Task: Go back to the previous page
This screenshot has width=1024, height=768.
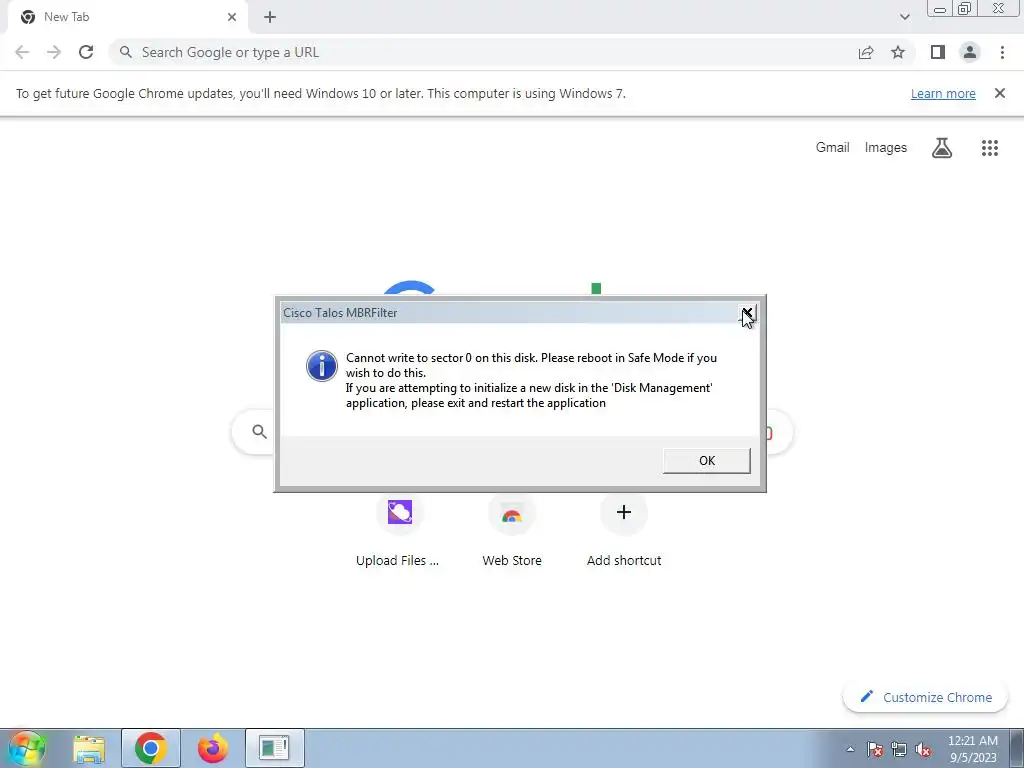Action: pyautogui.click(x=22, y=52)
